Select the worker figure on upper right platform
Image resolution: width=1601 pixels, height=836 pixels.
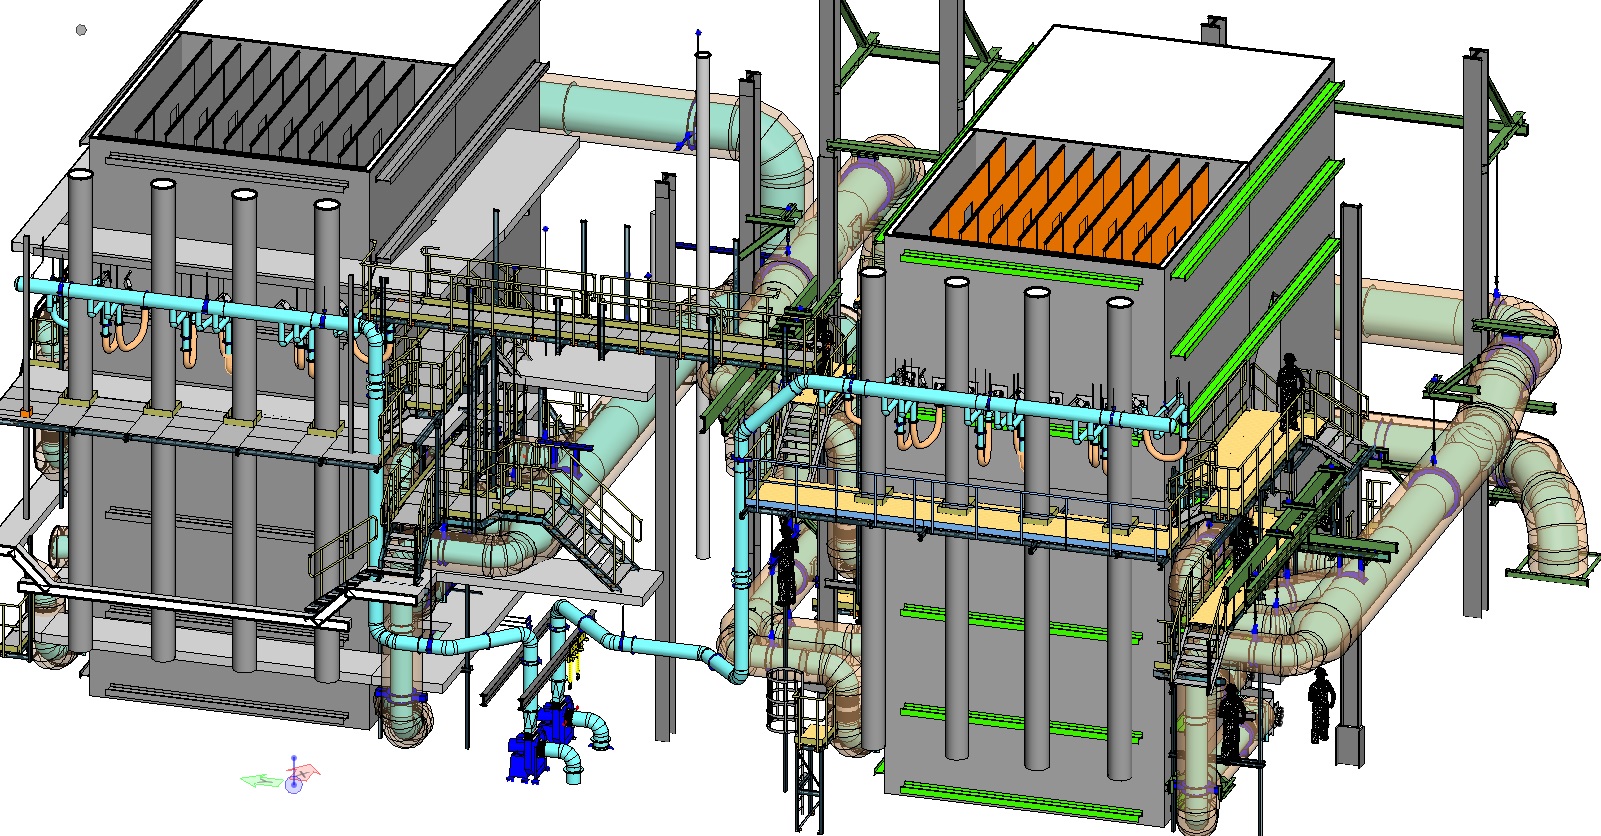(1290, 390)
